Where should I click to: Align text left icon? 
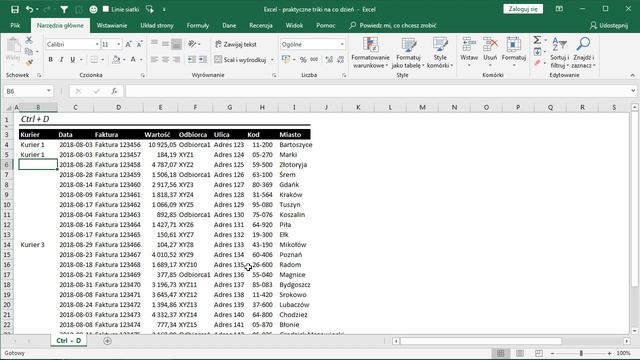coord(154,60)
